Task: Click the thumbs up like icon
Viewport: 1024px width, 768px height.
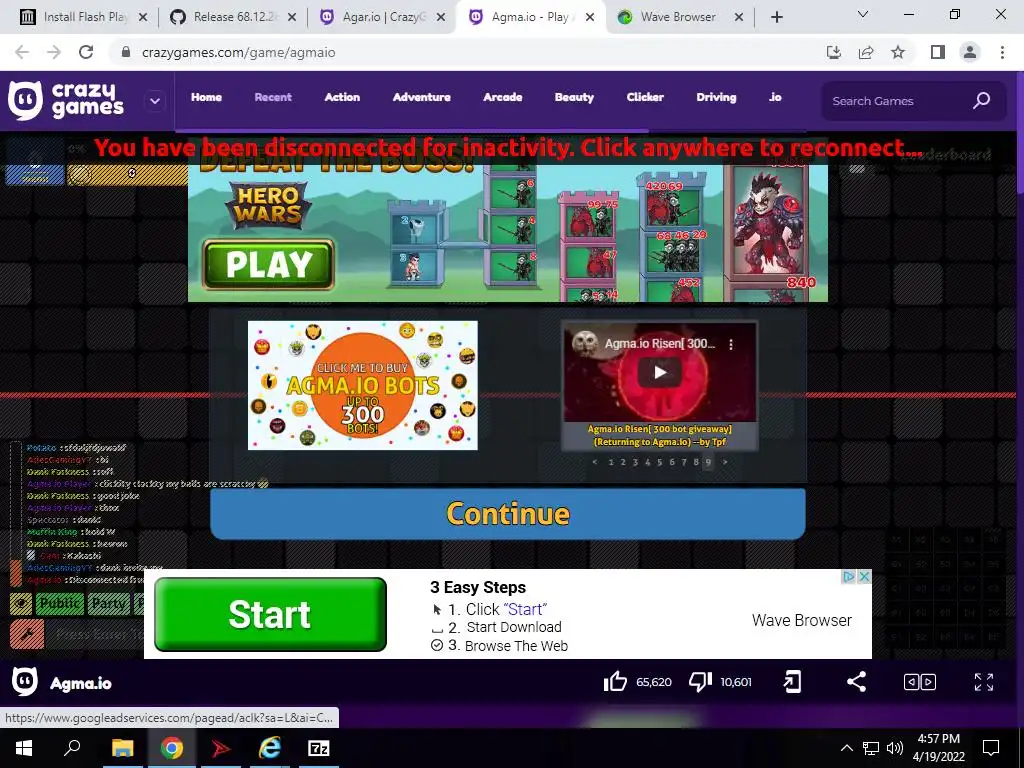Action: tap(615, 682)
